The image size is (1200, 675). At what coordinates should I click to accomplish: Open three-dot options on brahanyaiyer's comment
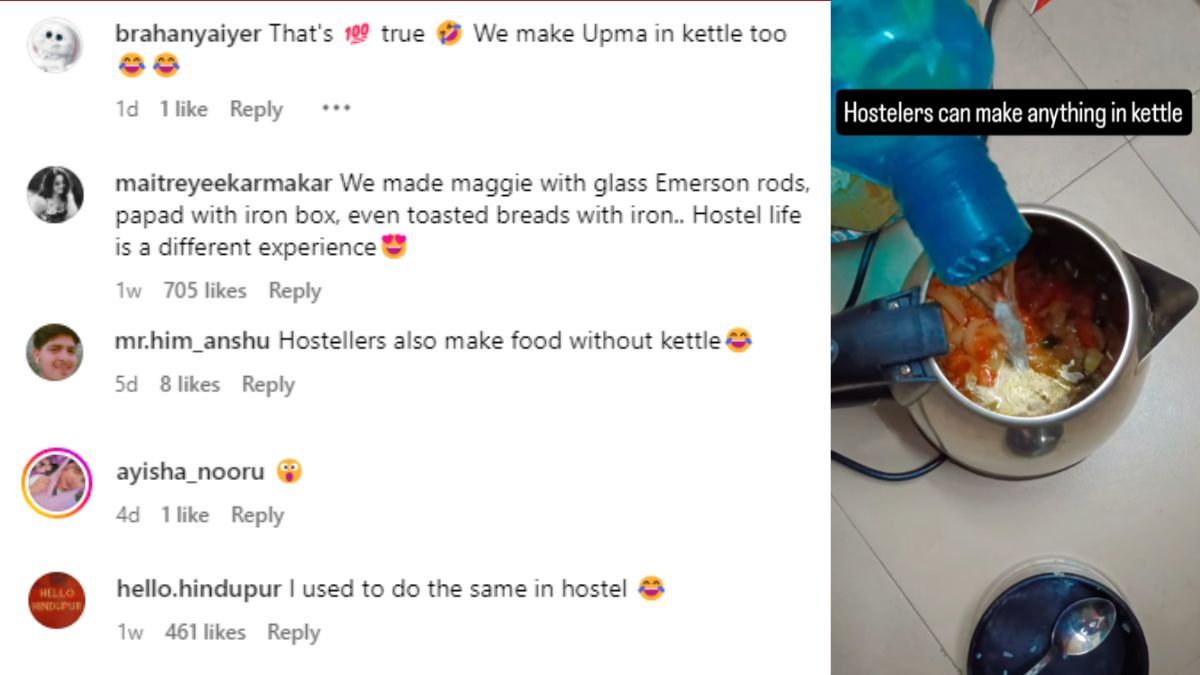tap(336, 109)
